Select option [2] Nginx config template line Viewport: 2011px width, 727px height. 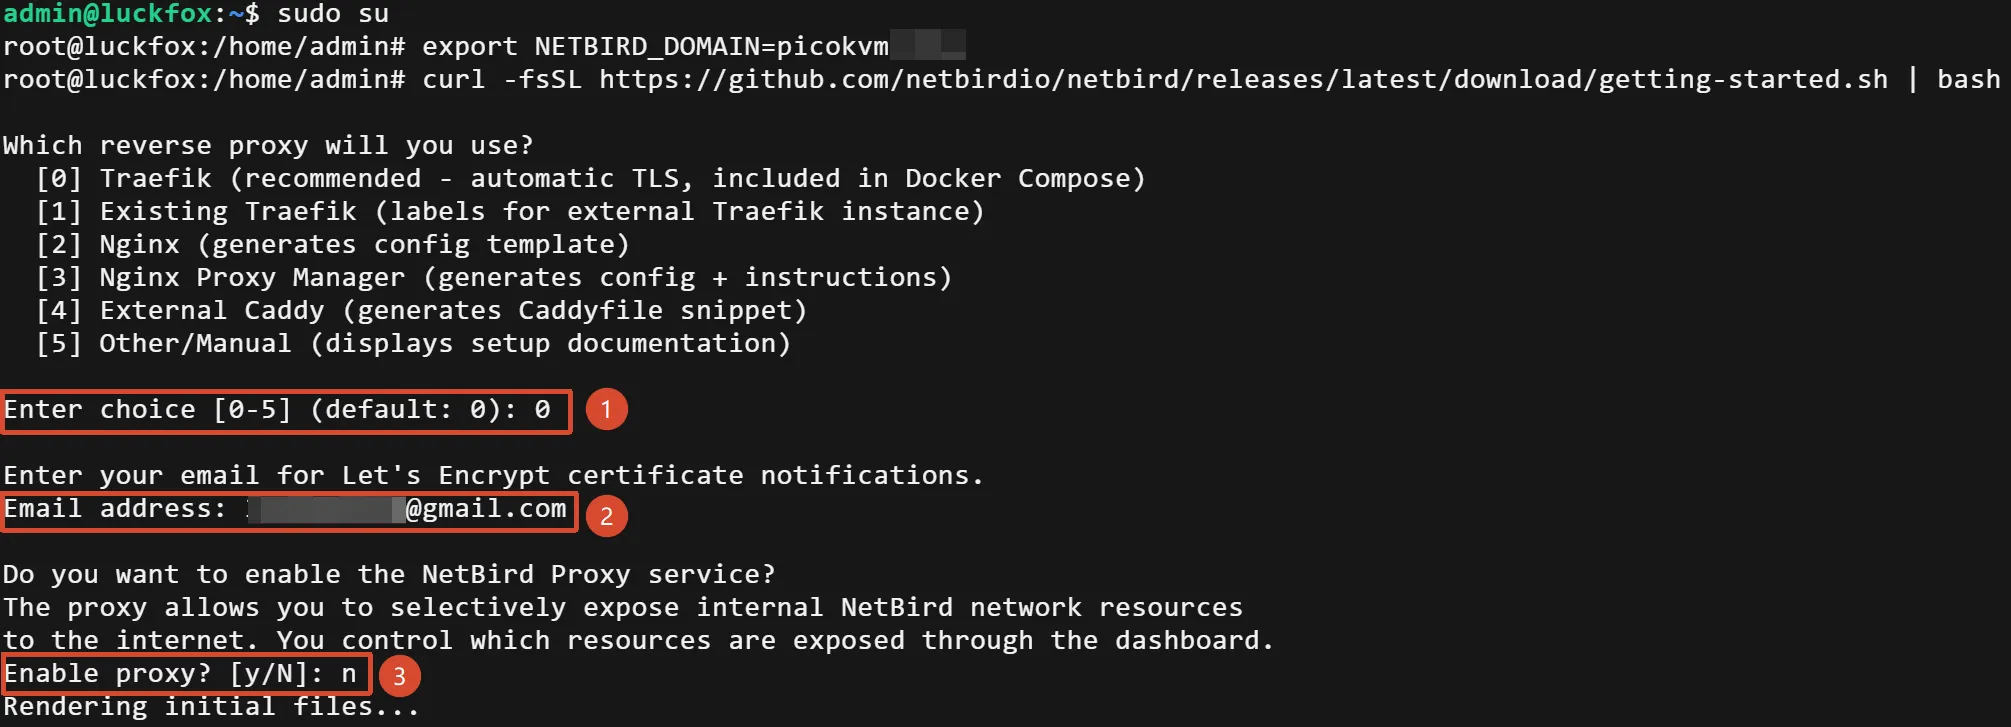[333, 245]
